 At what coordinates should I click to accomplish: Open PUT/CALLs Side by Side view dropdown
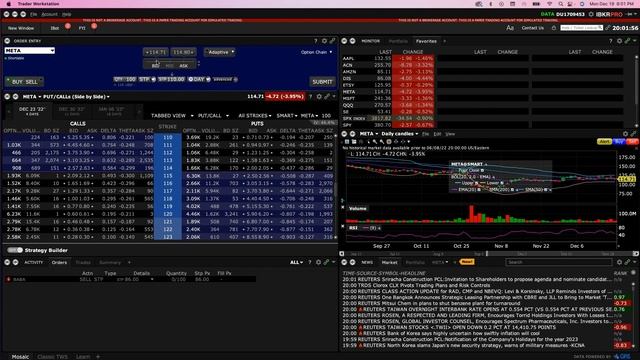[x=76, y=97]
